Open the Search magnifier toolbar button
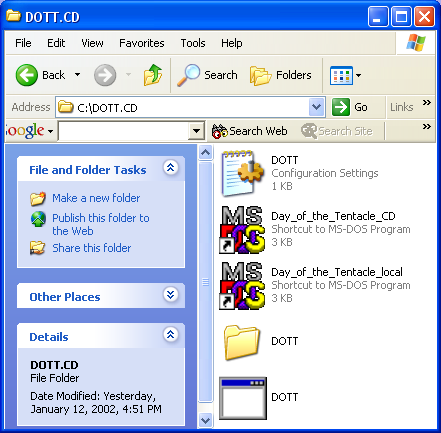The height and width of the screenshot is (433, 441). [x=207, y=75]
